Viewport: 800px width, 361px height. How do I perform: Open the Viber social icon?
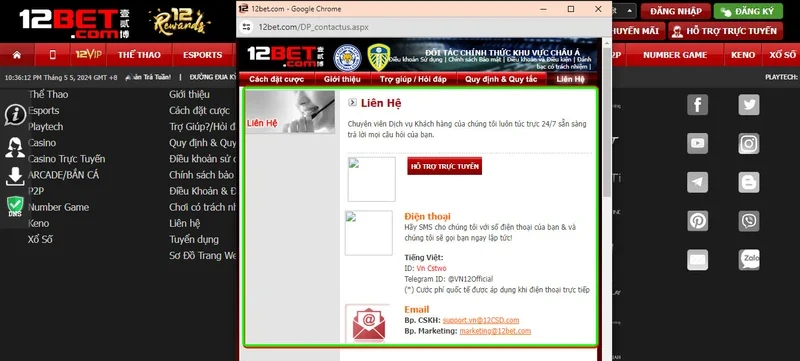click(748, 221)
